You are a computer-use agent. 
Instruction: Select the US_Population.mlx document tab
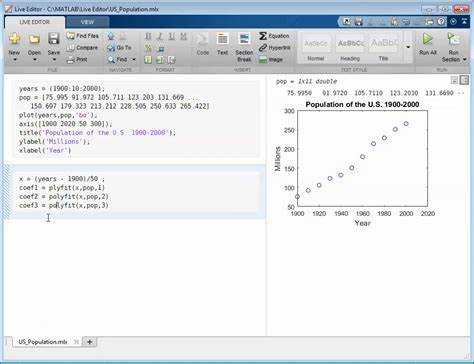click(43, 342)
